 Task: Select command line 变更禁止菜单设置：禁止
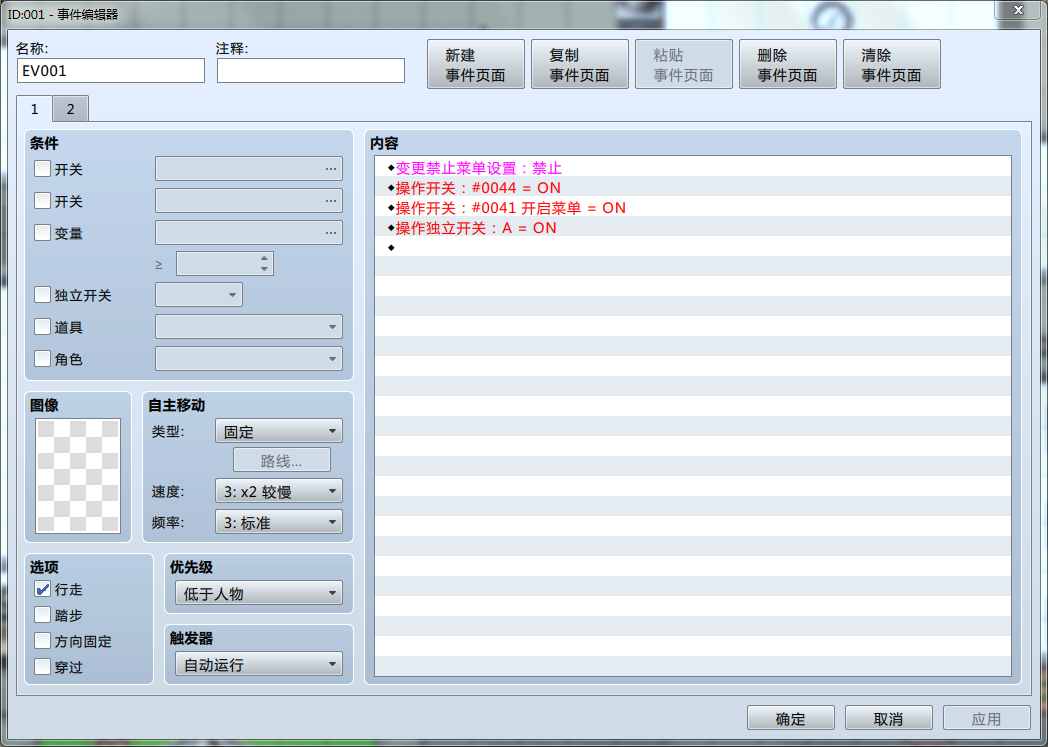(x=693, y=168)
